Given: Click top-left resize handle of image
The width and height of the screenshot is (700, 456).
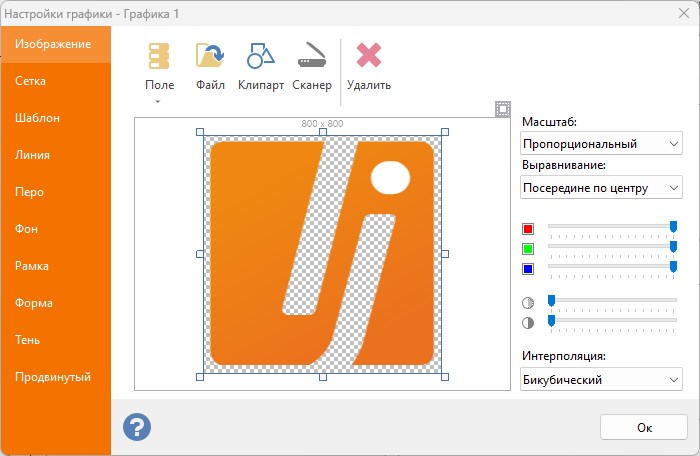Looking at the screenshot, I should pos(200,132).
